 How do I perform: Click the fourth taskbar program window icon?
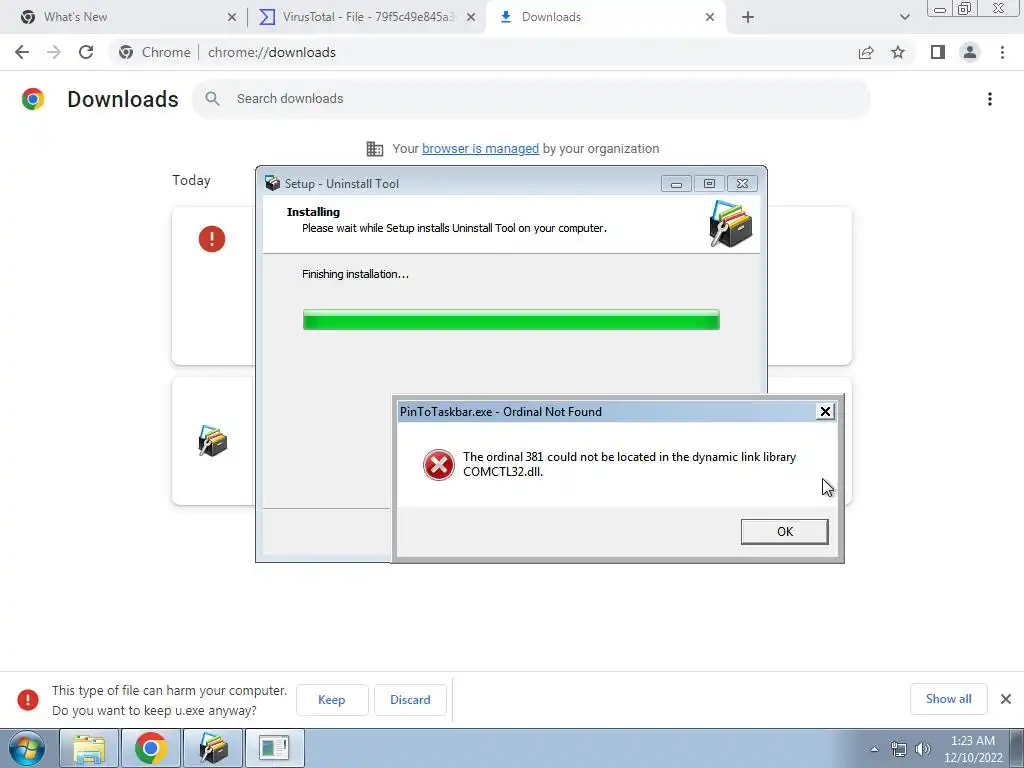tap(274, 748)
